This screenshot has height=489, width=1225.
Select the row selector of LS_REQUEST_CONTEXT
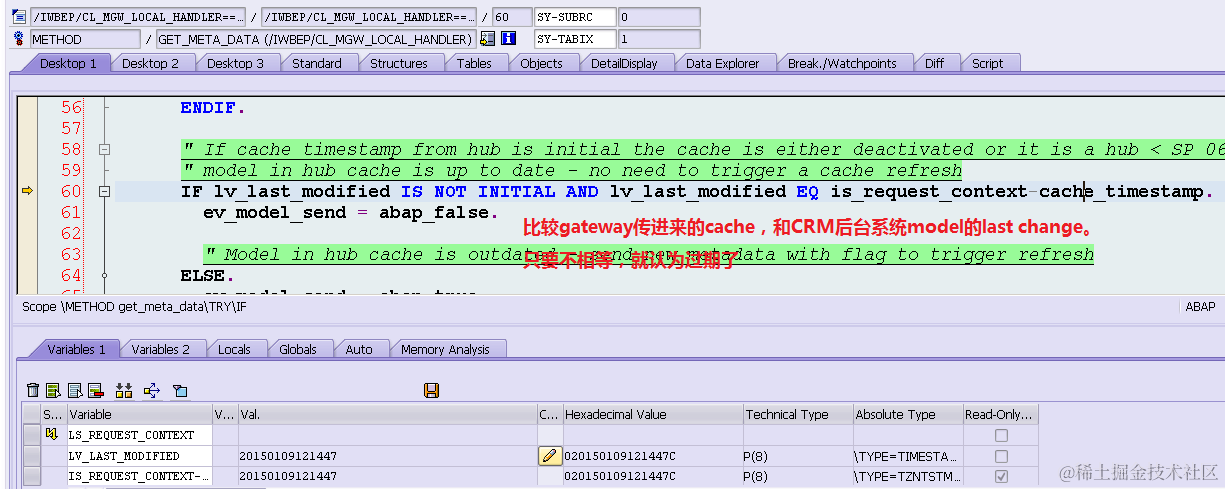pos(31,435)
